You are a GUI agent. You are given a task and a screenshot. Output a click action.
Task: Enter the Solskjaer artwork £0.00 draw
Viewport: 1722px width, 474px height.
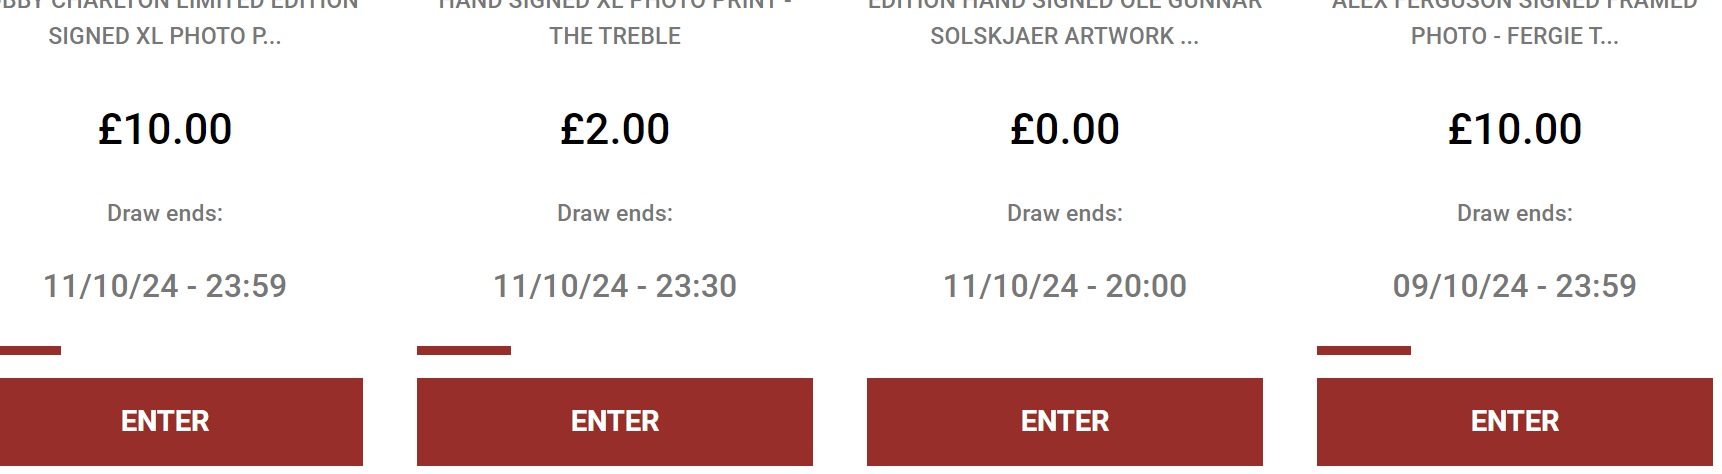[1064, 421]
